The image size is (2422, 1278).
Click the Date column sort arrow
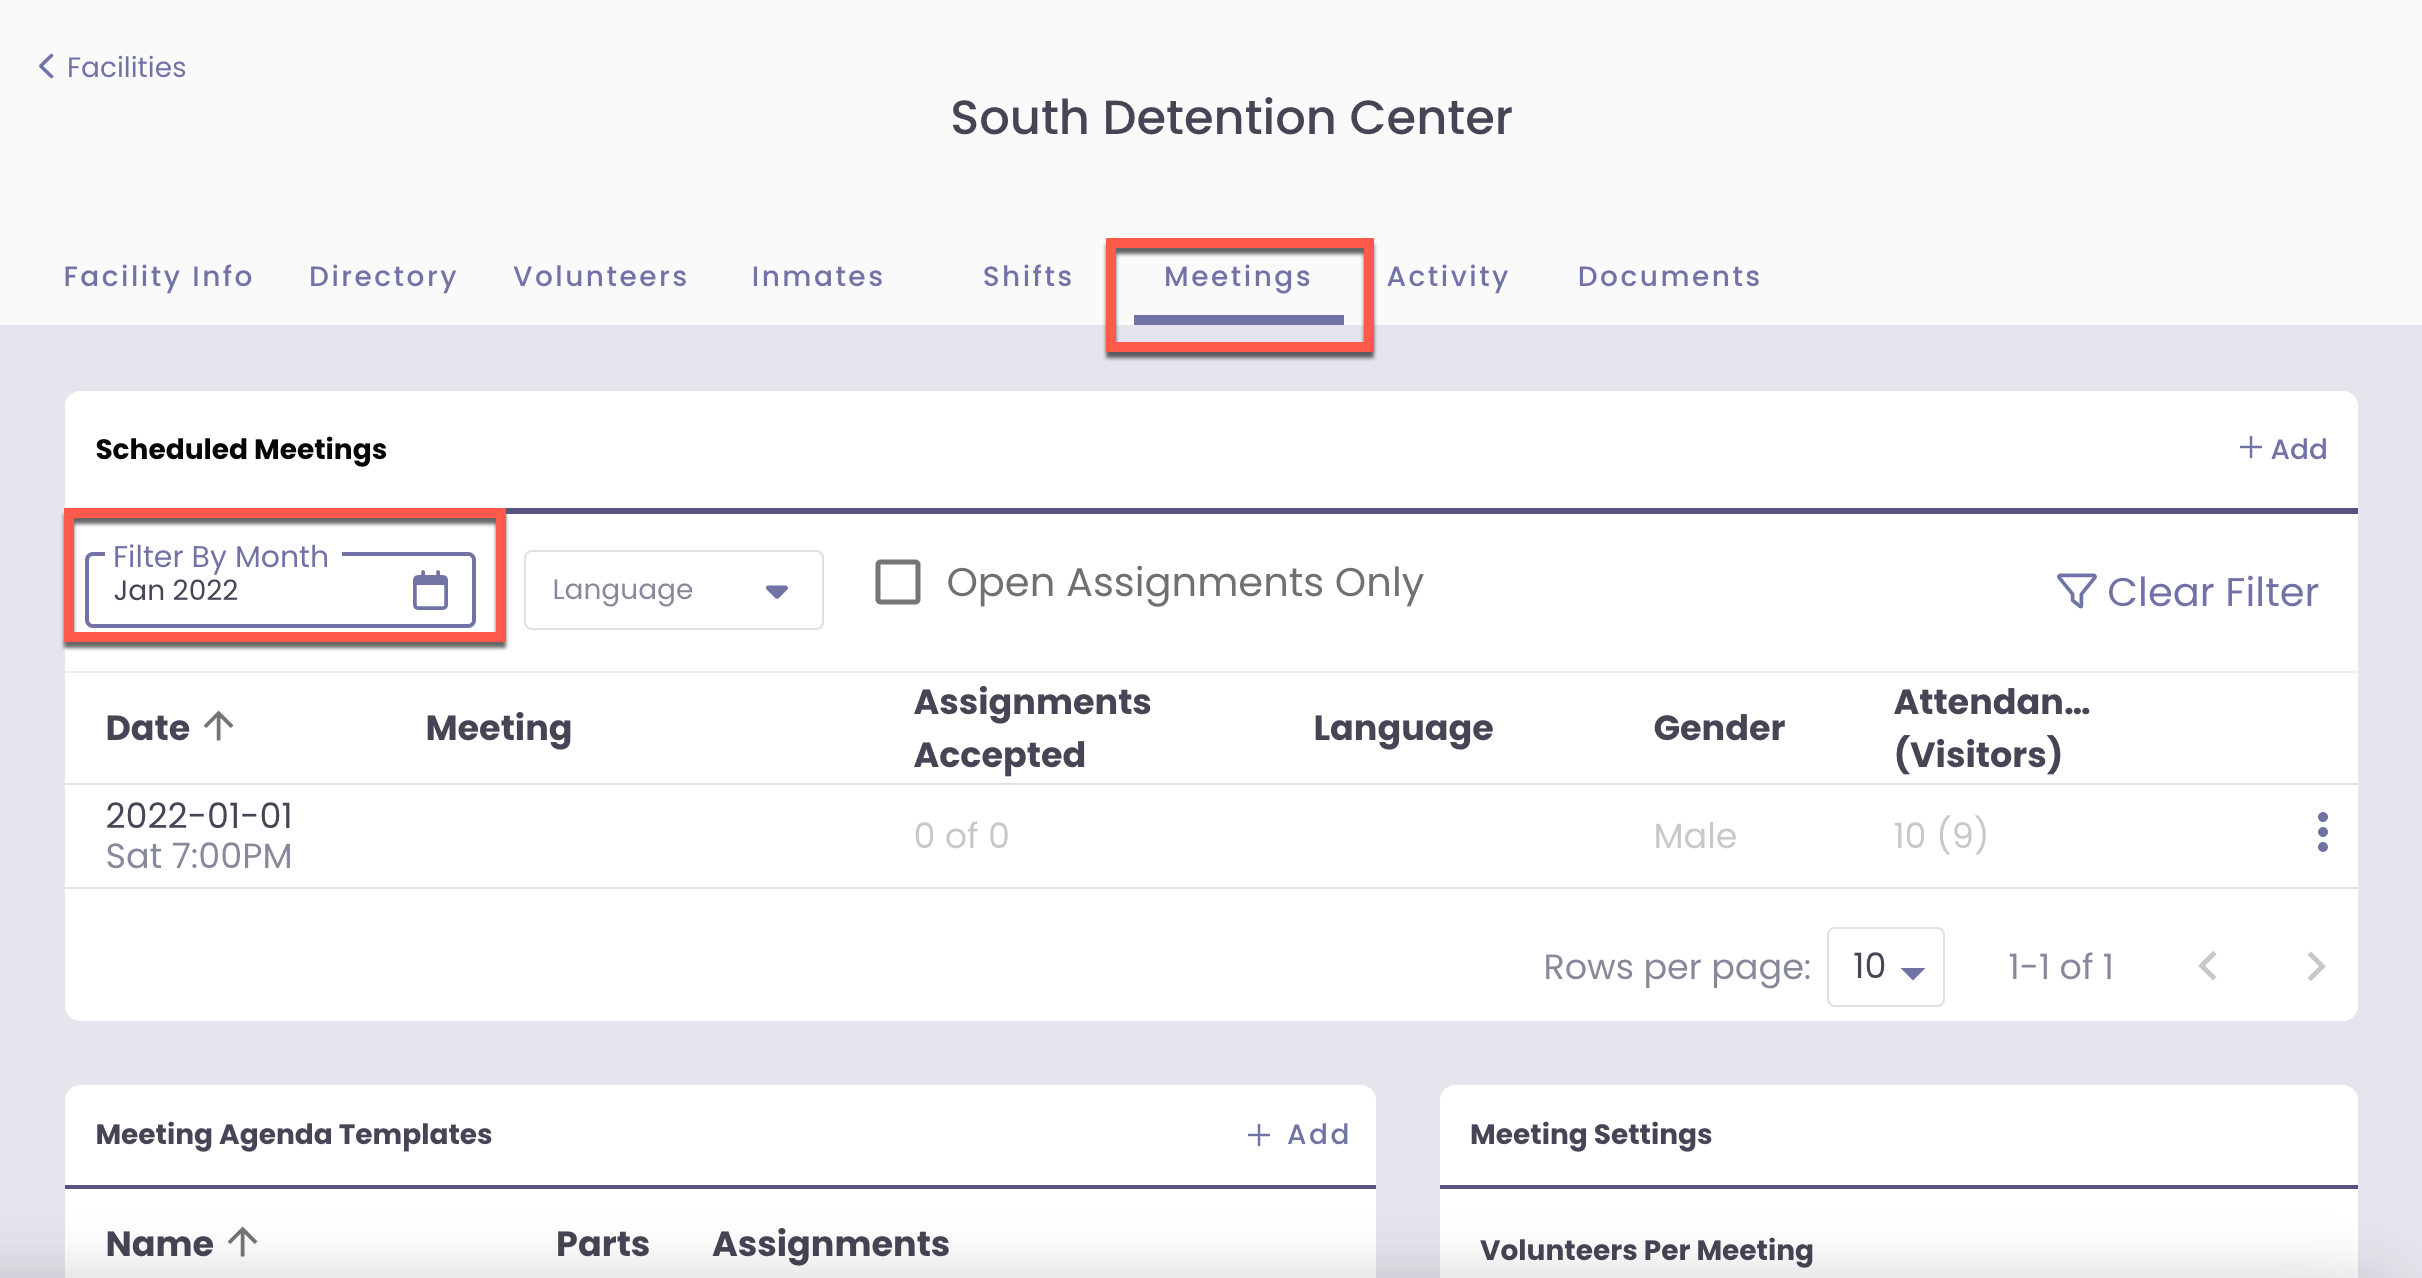click(x=219, y=726)
